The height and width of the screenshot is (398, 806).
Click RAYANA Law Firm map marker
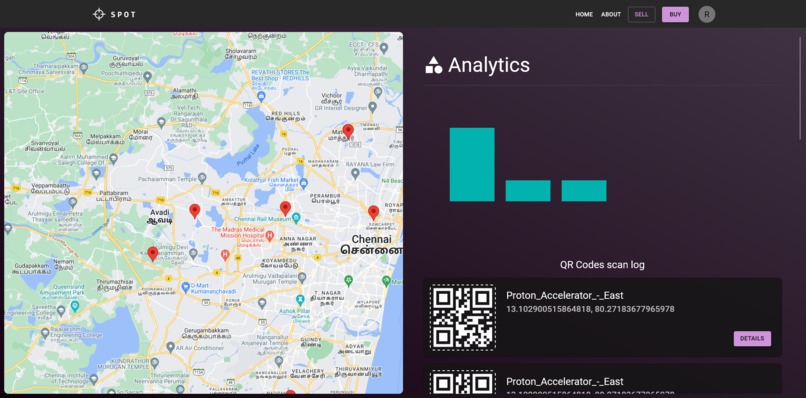[x=355, y=174]
